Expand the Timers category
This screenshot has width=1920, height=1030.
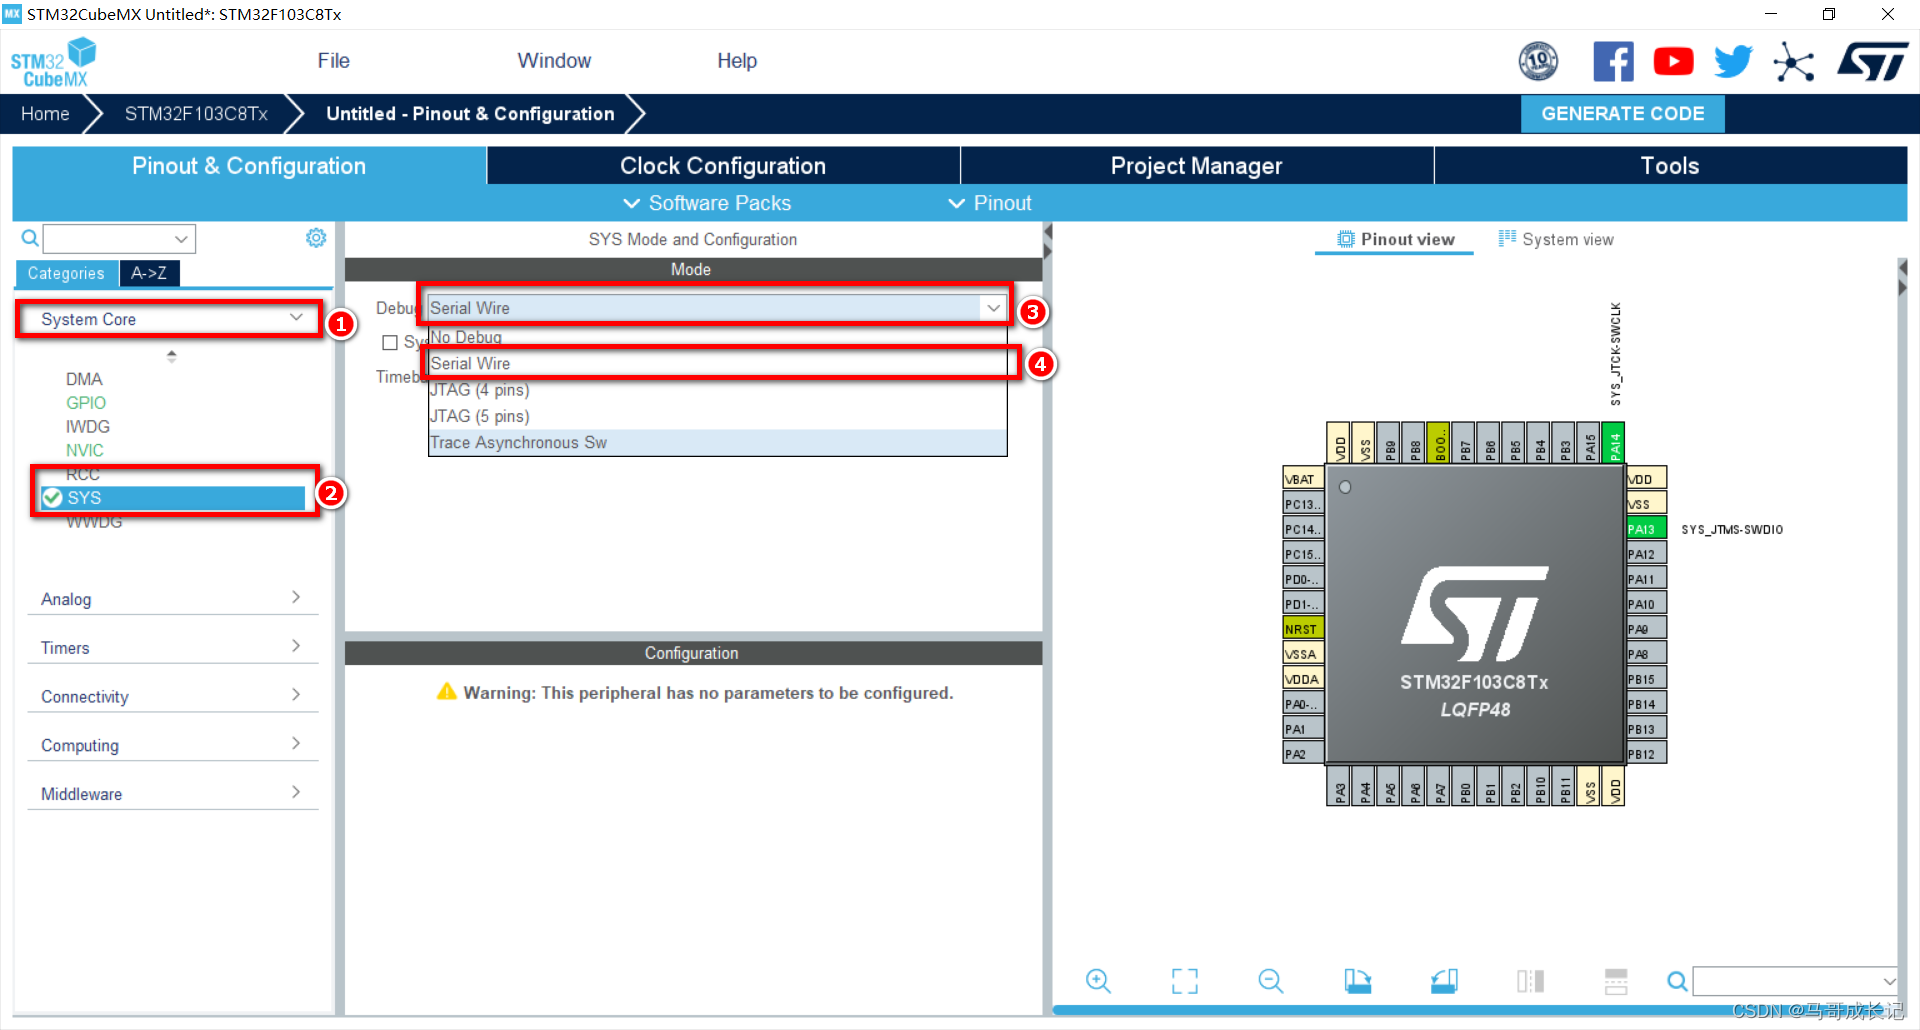tap(172, 647)
